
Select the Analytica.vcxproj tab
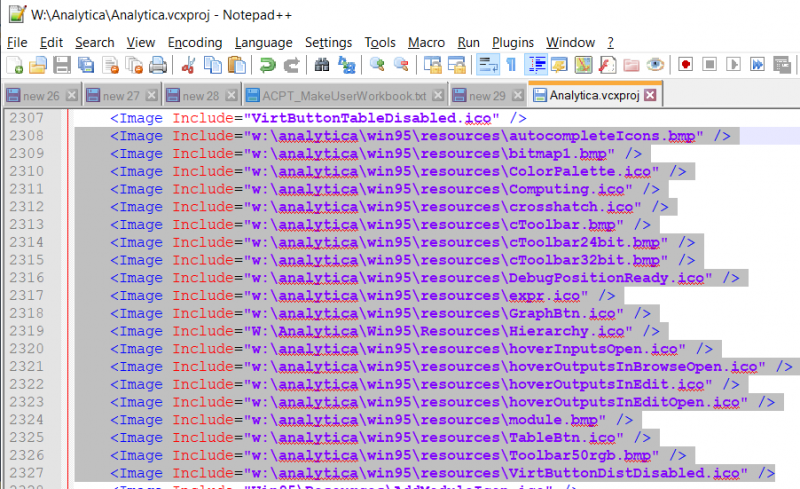click(x=594, y=95)
